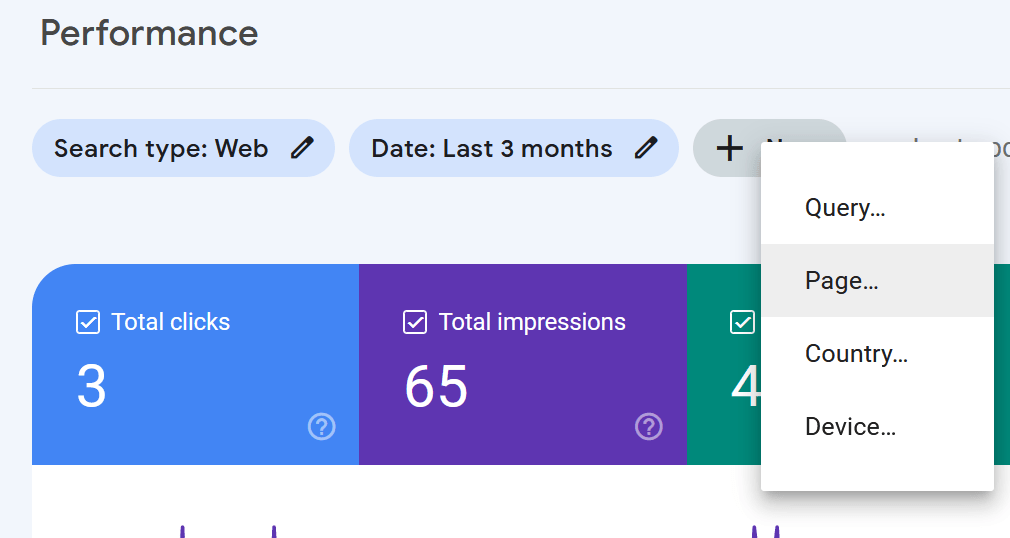Pick Country... from the filter menu
1010x538 pixels.
point(856,354)
